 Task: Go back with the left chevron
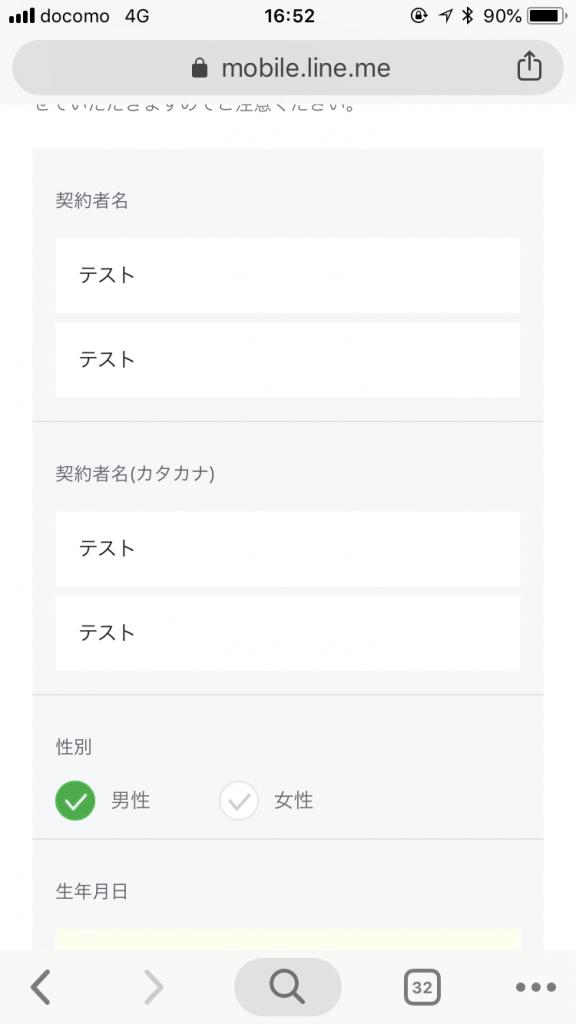40,987
